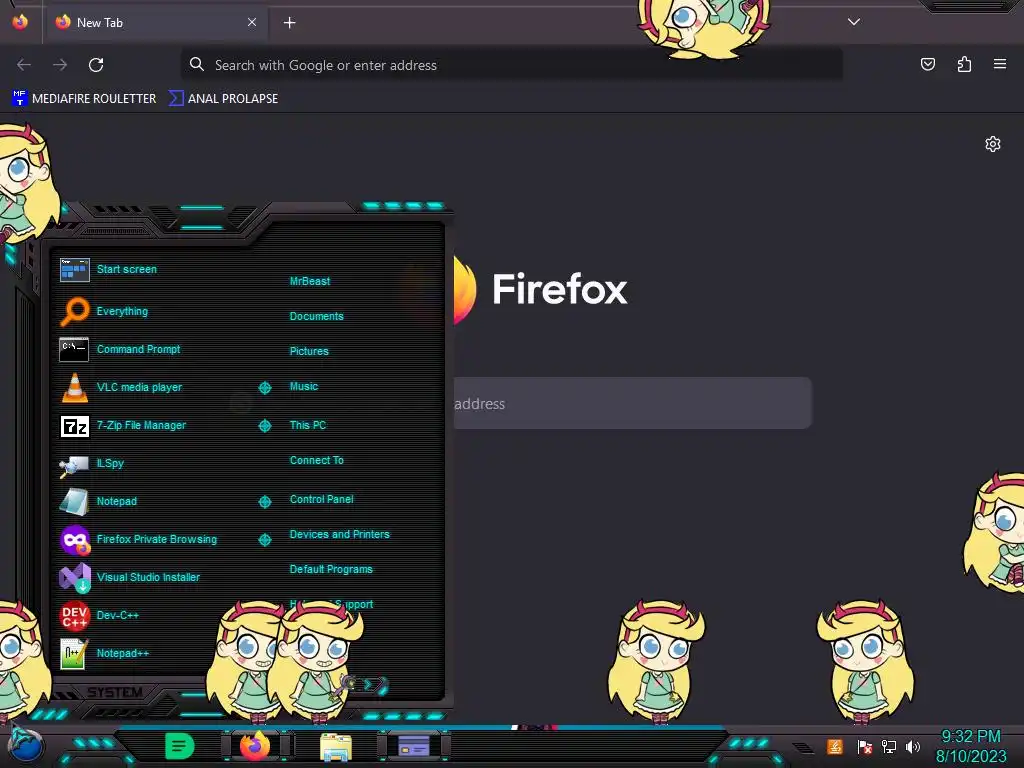Open Notepad icon in start menu

pos(74,502)
